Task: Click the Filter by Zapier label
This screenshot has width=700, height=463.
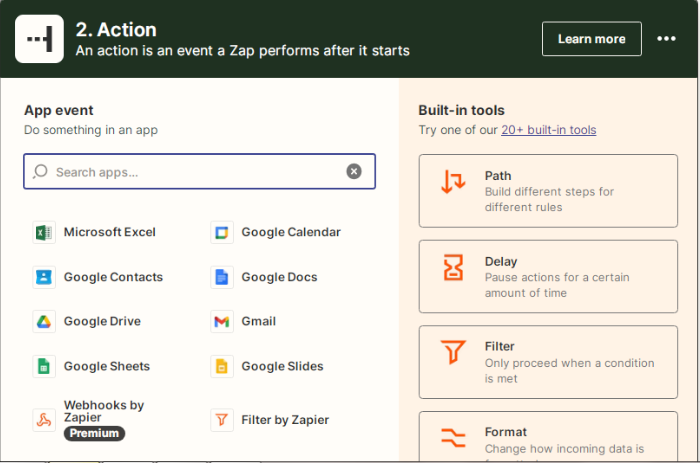Action: click(x=285, y=420)
